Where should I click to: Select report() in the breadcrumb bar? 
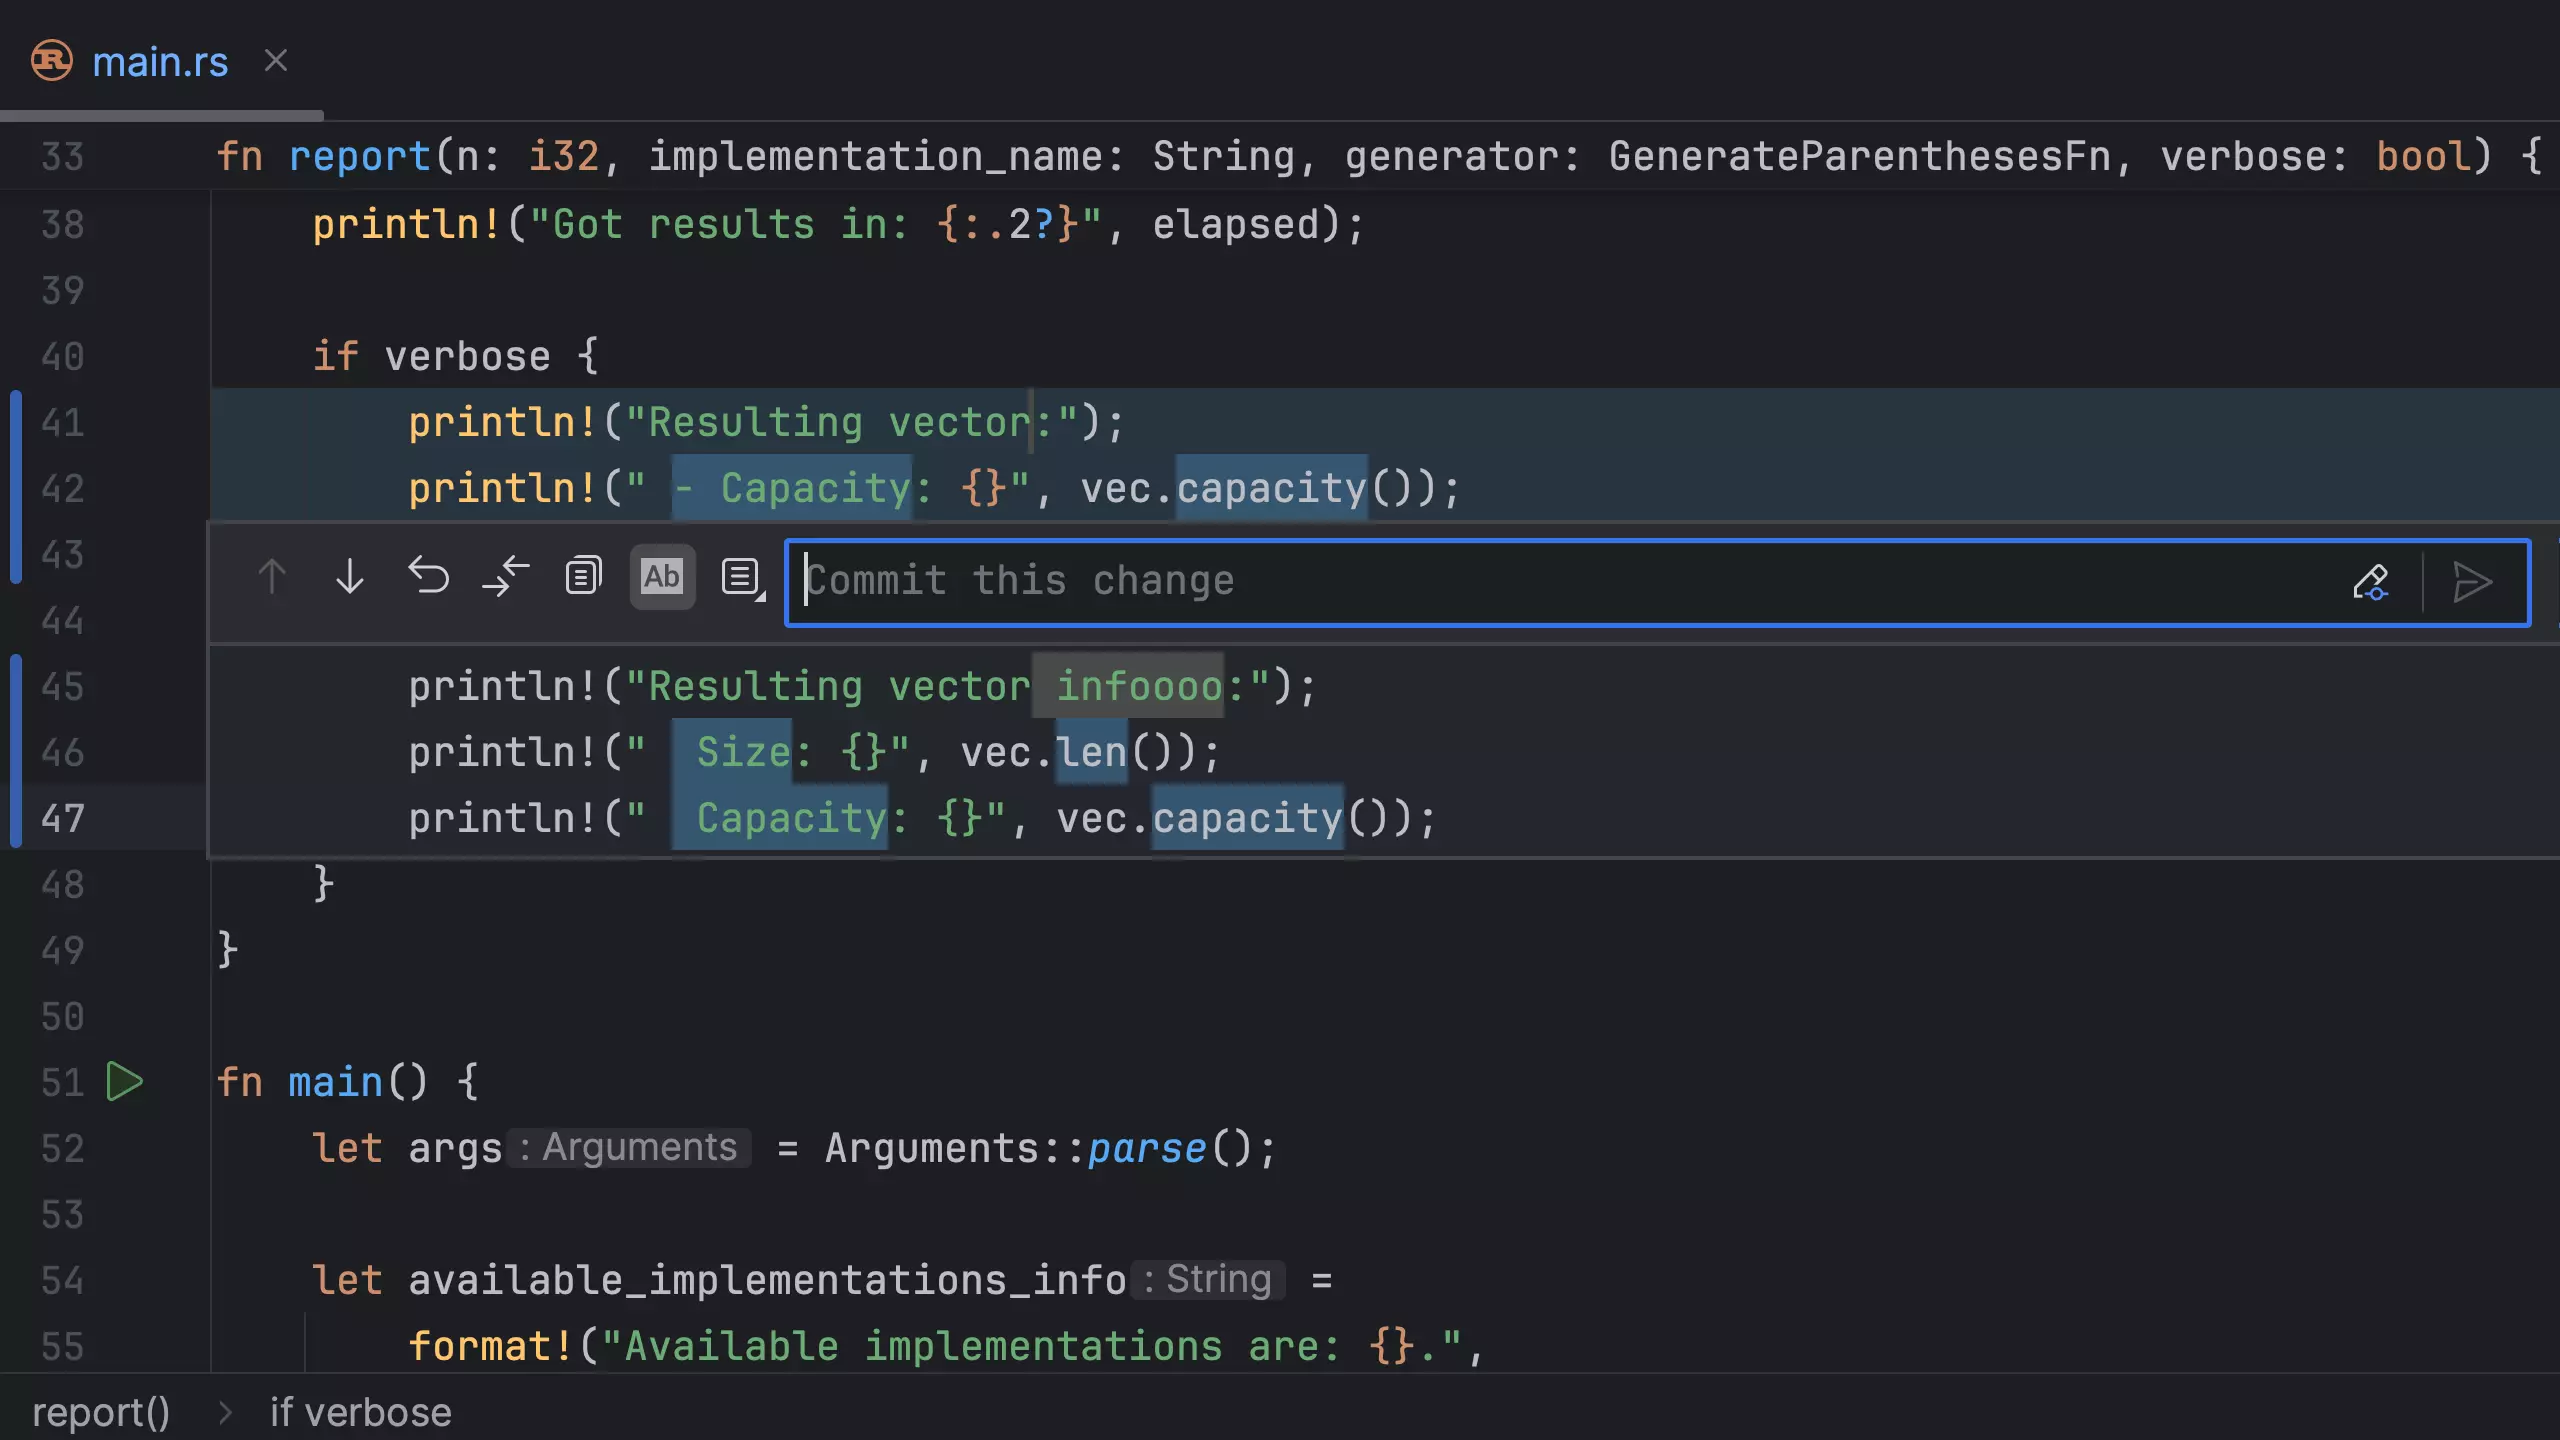[101, 1412]
